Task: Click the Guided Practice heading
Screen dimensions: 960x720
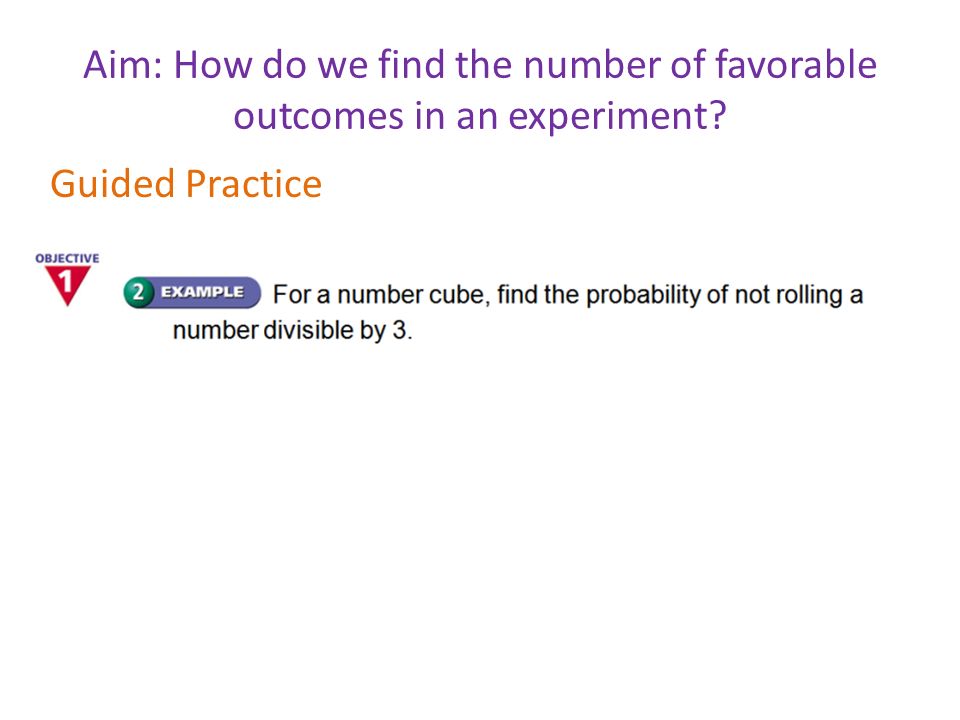Action: point(186,184)
